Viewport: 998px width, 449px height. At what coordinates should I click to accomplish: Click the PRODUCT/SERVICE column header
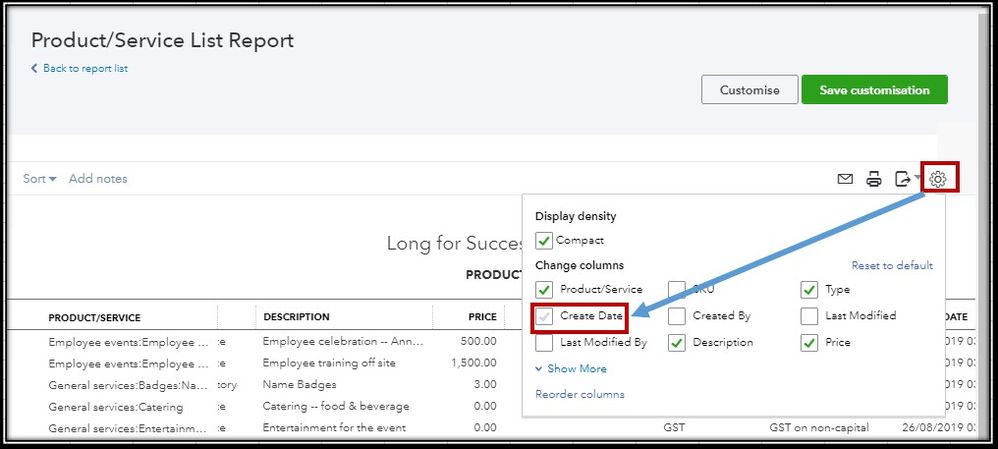click(x=94, y=317)
